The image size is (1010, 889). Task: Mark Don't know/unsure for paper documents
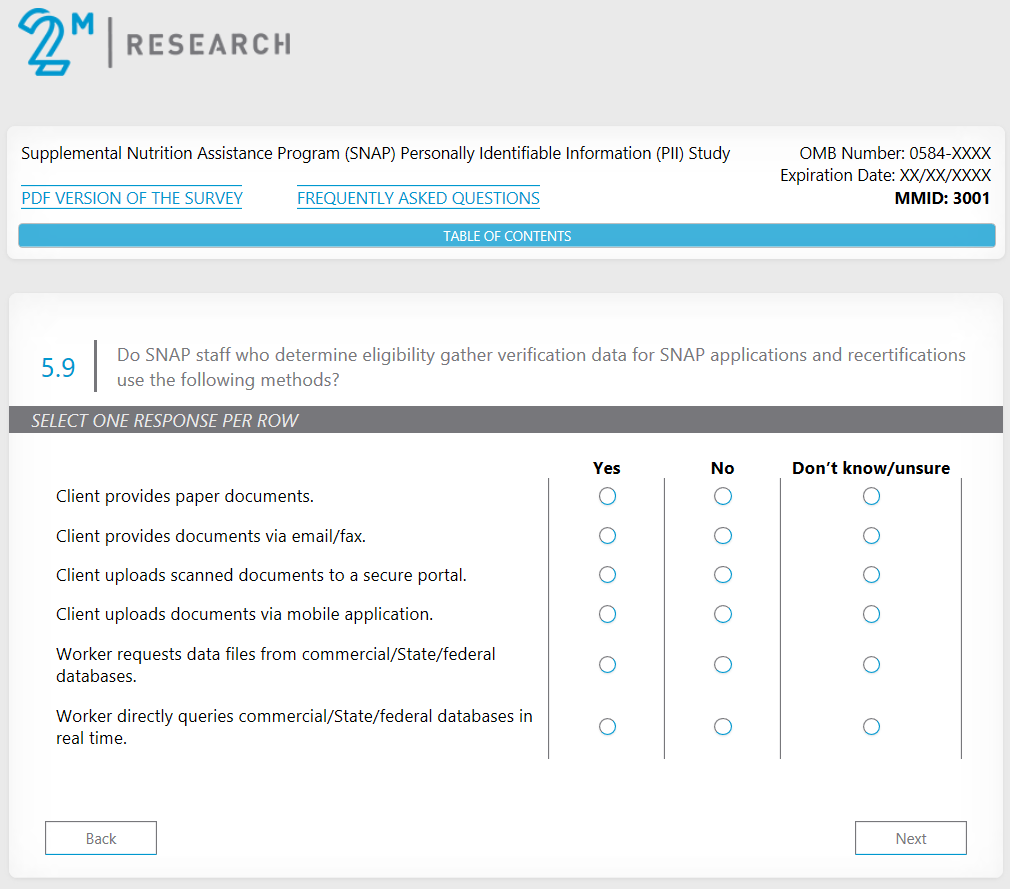point(871,497)
